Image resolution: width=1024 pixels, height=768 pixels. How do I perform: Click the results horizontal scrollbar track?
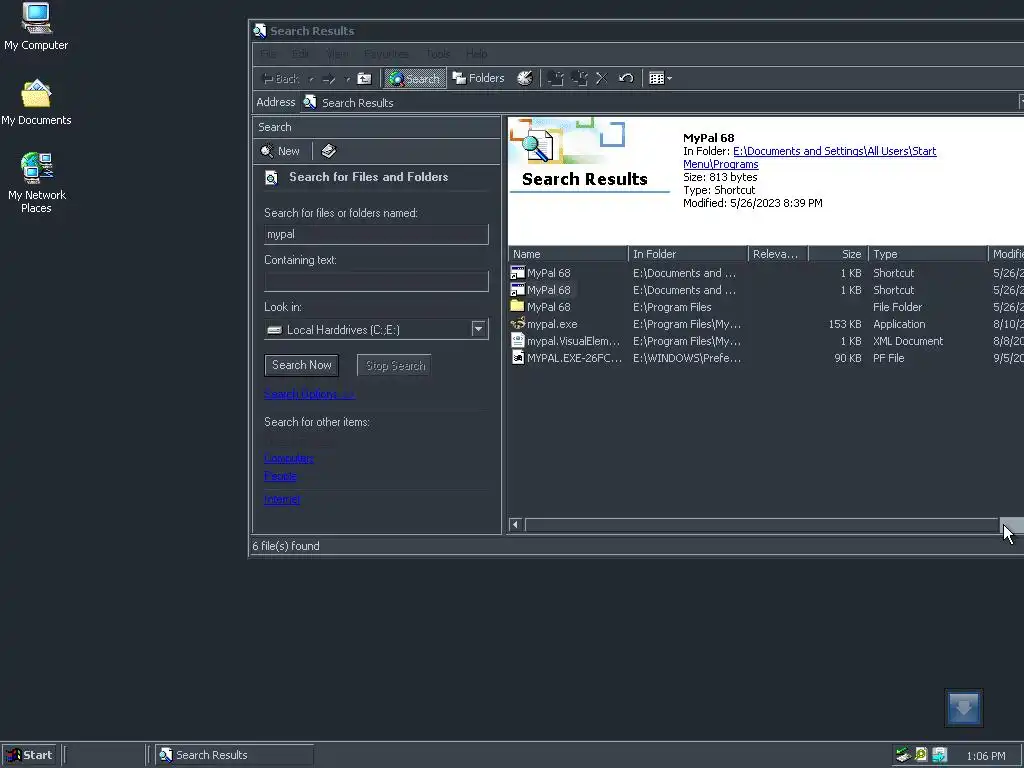[761, 524]
